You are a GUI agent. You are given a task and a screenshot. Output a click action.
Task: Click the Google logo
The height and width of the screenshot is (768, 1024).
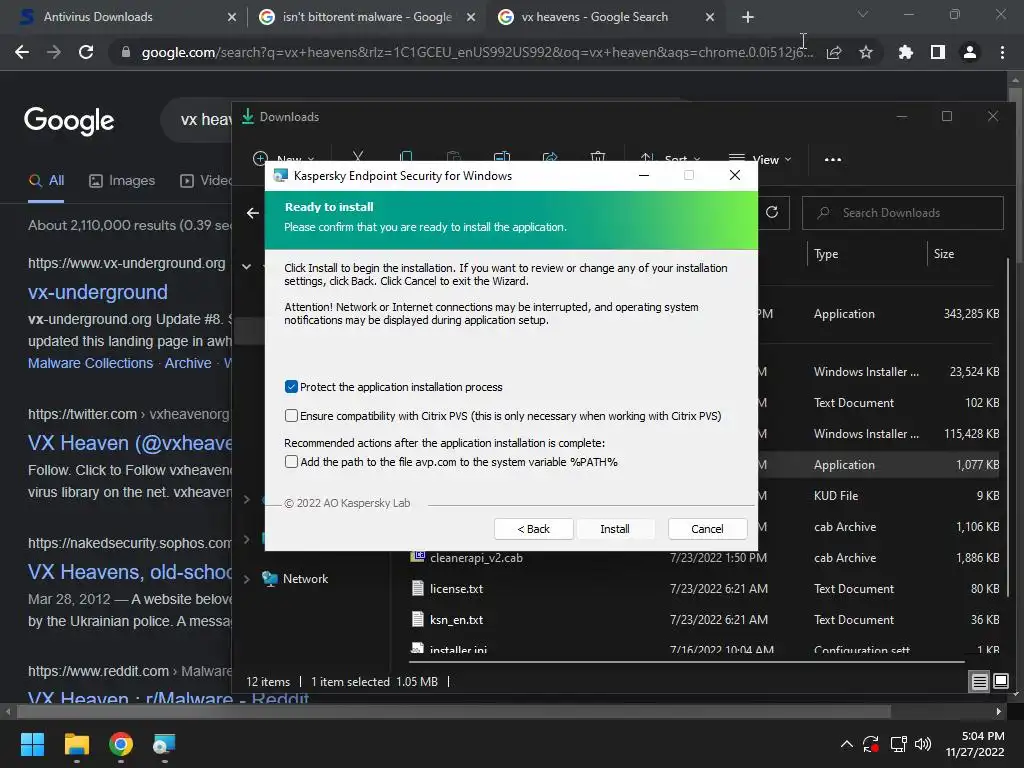(69, 120)
